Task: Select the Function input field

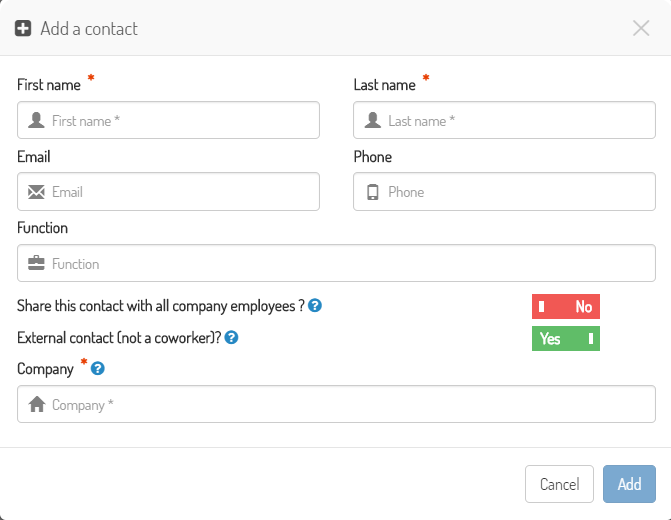Action: point(336,263)
